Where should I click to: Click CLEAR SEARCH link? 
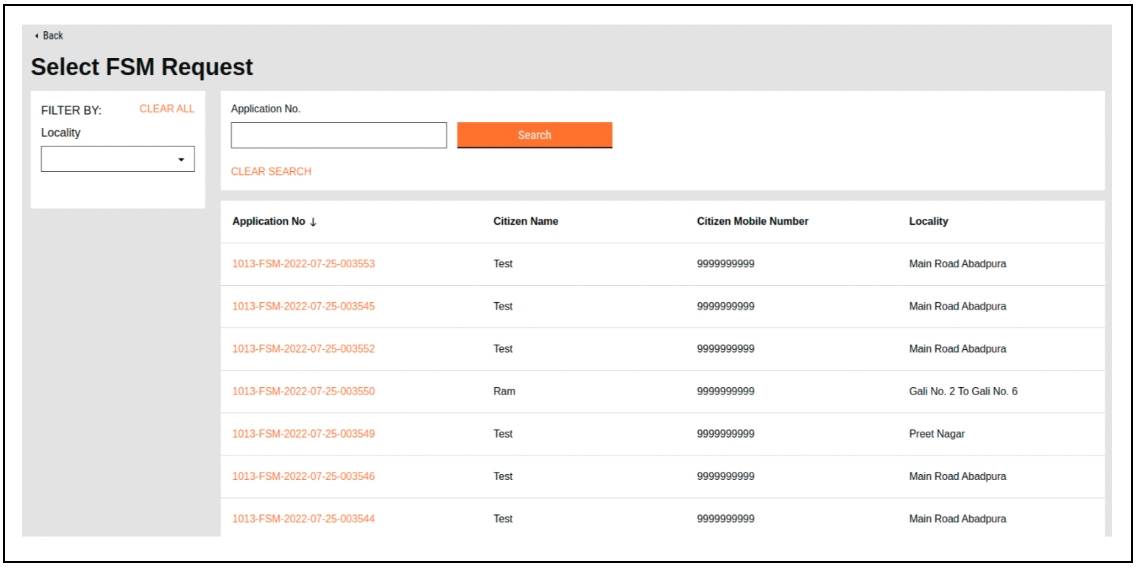271,172
